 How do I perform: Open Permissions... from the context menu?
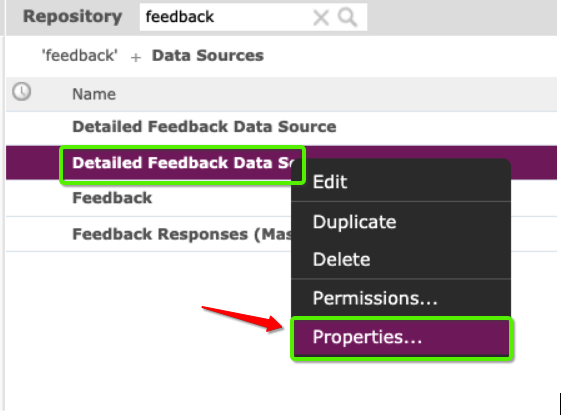click(401, 298)
